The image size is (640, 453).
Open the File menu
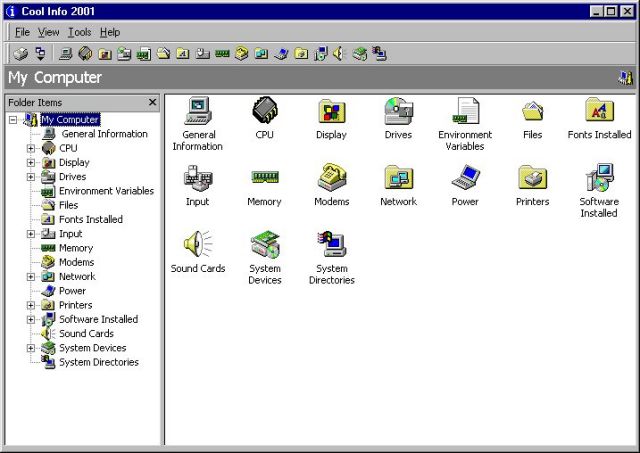[22, 32]
